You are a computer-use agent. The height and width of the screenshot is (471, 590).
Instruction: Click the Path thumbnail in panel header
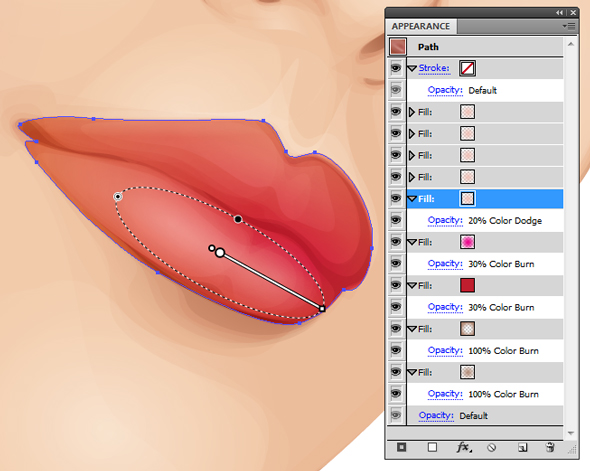(398, 47)
